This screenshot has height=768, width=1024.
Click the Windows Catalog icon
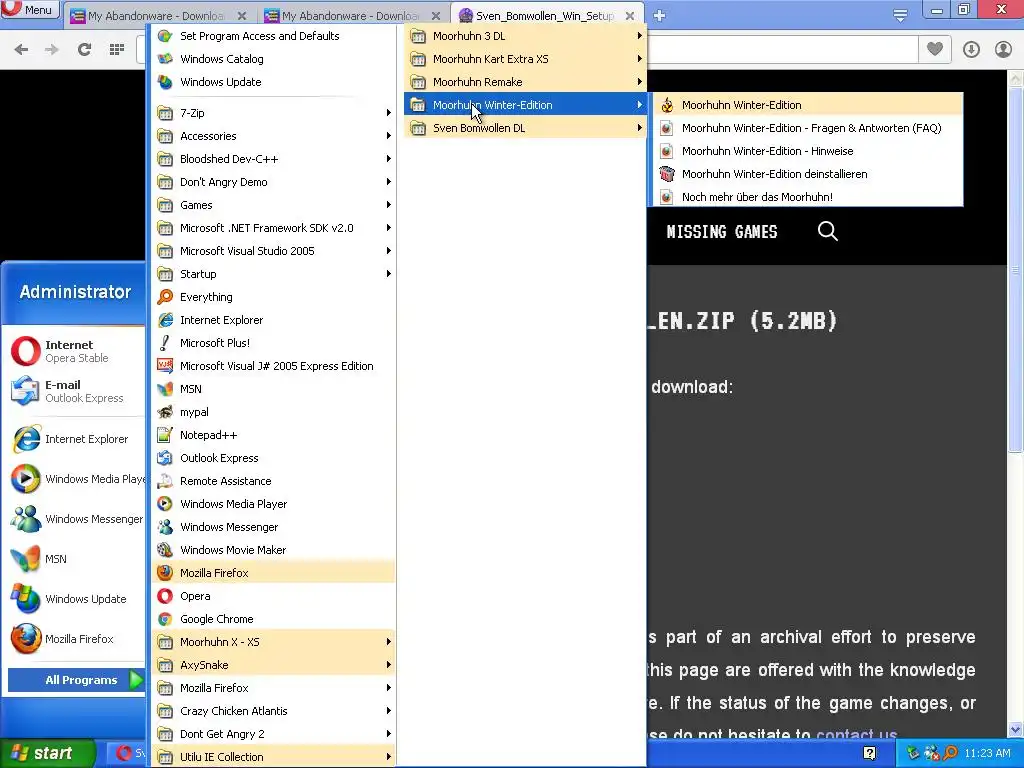tap(165, 59)
